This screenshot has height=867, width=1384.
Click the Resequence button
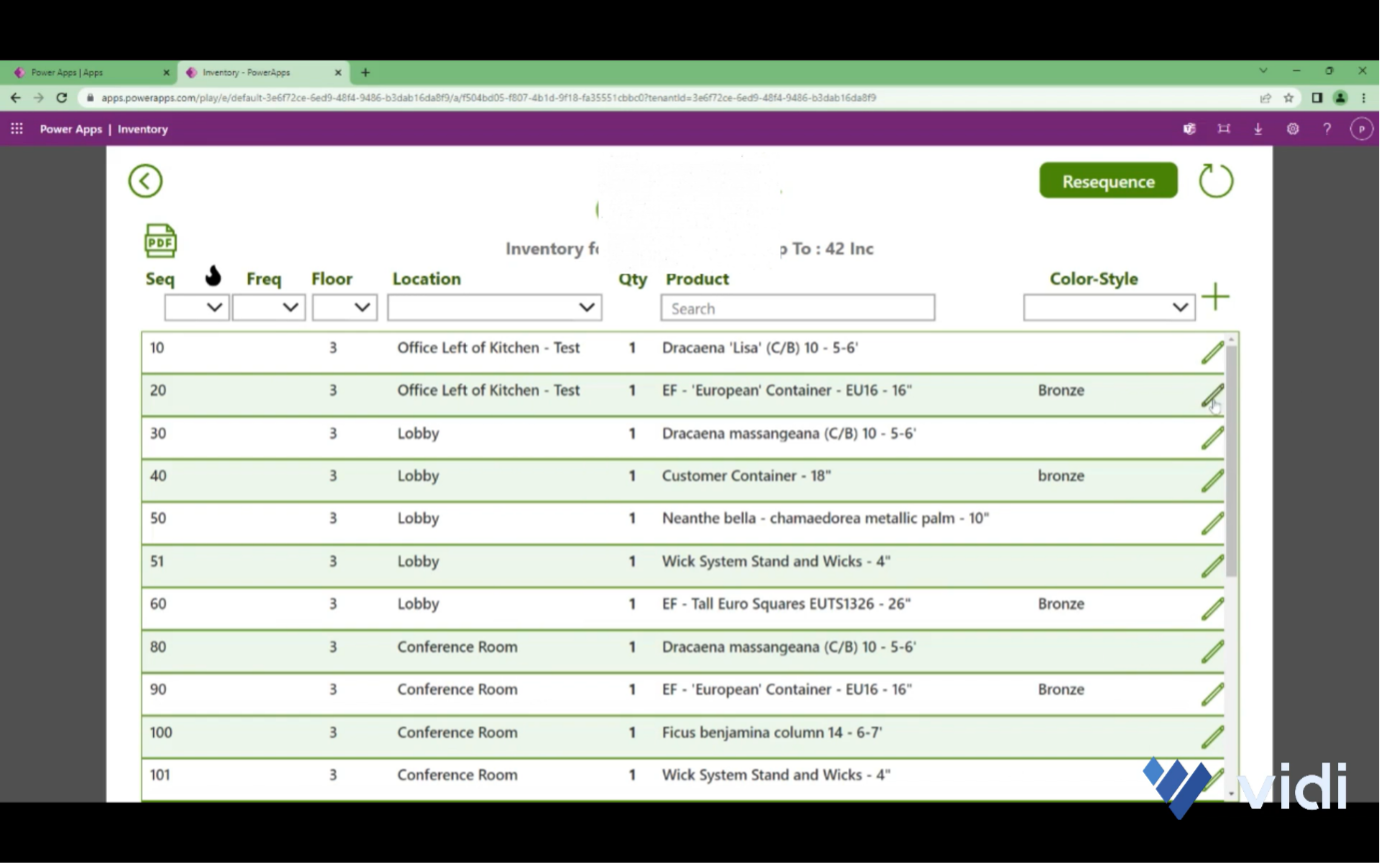point(1108,181)
